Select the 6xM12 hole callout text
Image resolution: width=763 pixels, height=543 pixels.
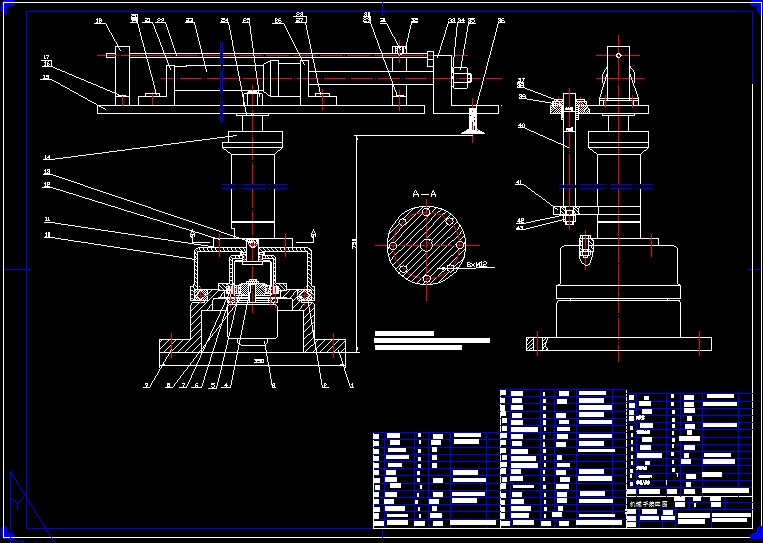[476, 266]
